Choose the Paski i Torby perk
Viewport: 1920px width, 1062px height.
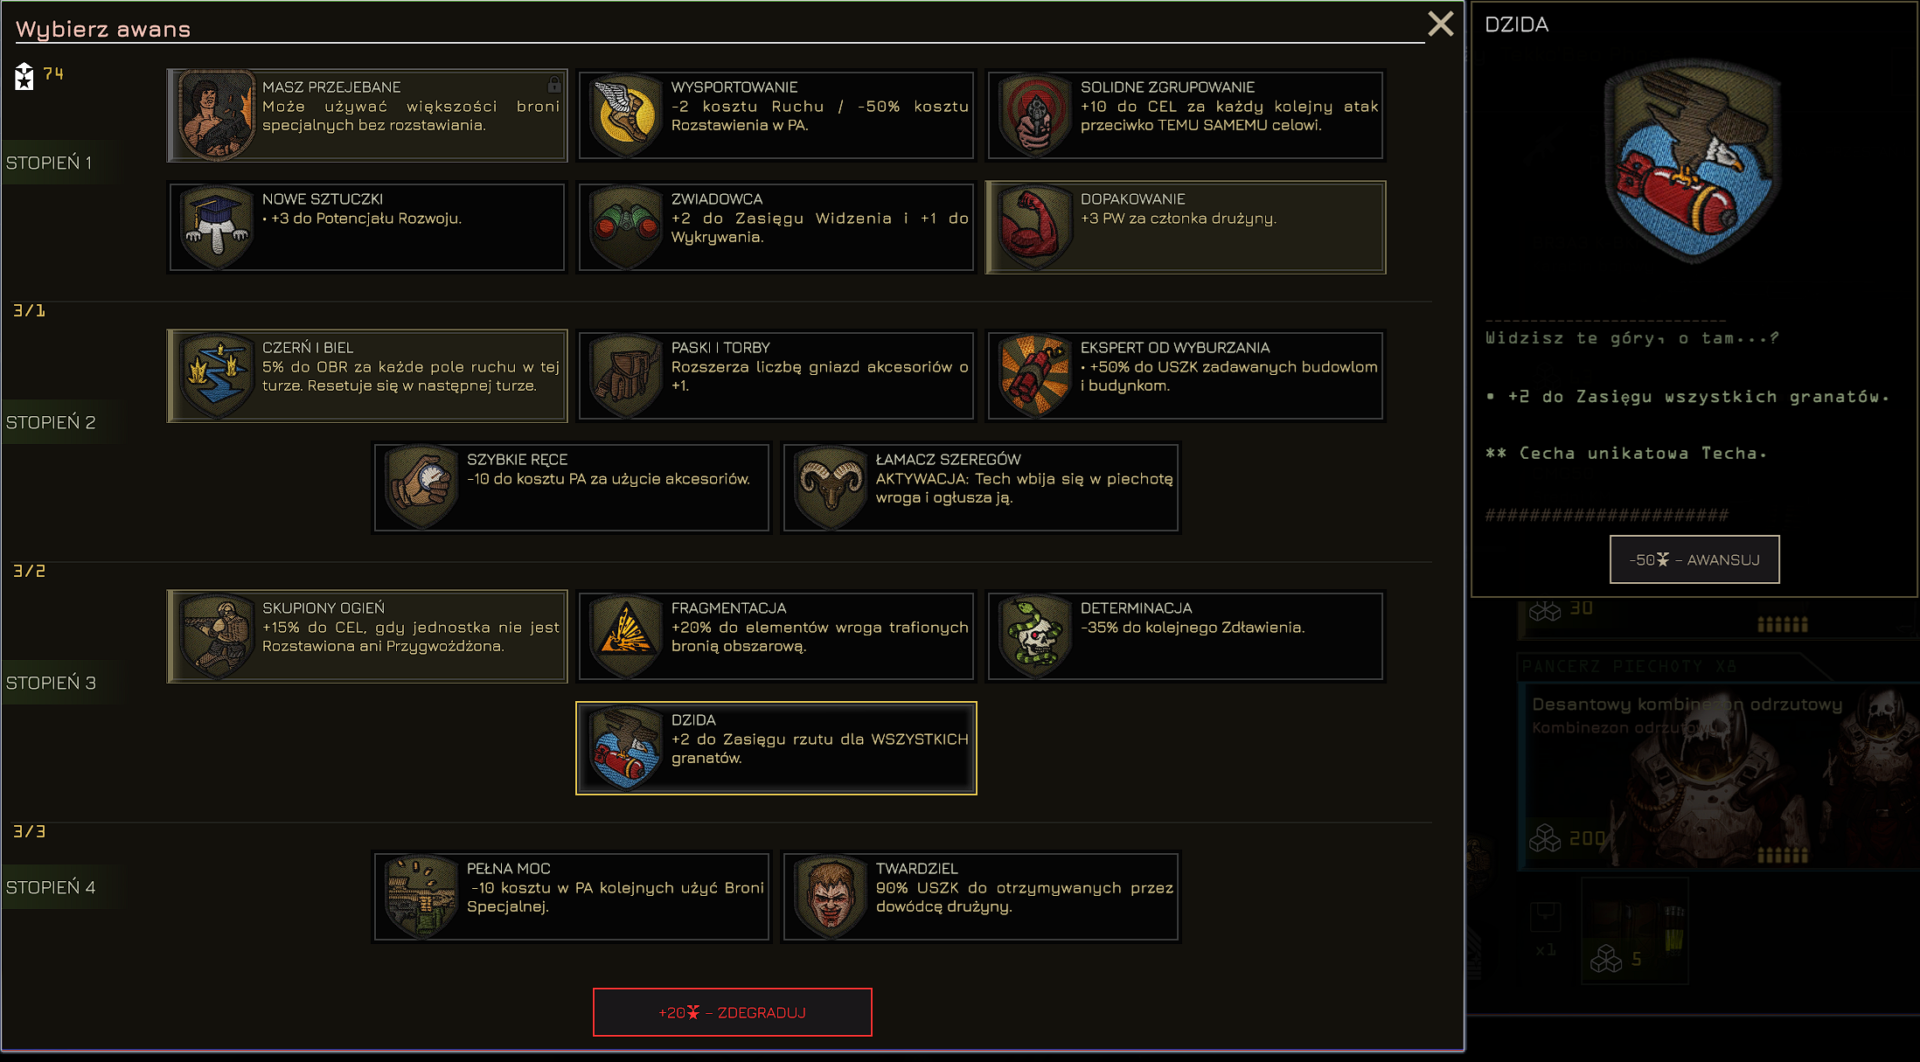coord(776,375)
